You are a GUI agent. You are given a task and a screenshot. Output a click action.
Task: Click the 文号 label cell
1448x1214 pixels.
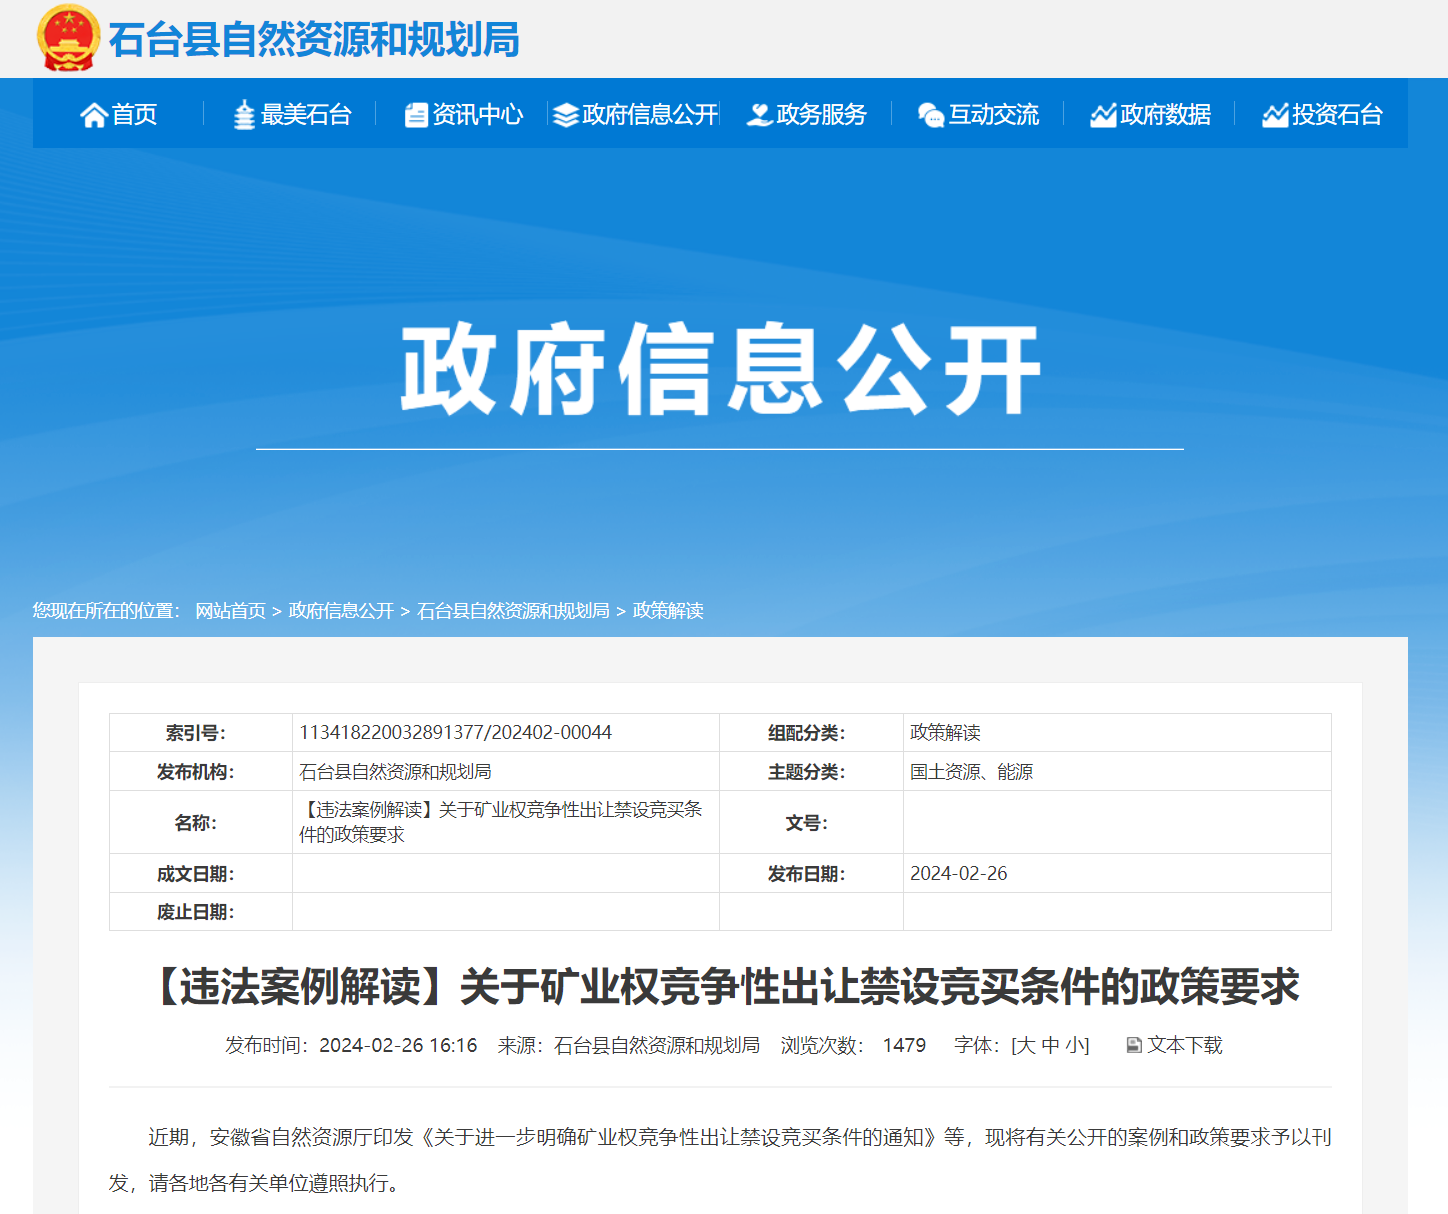click(x=812, y=823)
